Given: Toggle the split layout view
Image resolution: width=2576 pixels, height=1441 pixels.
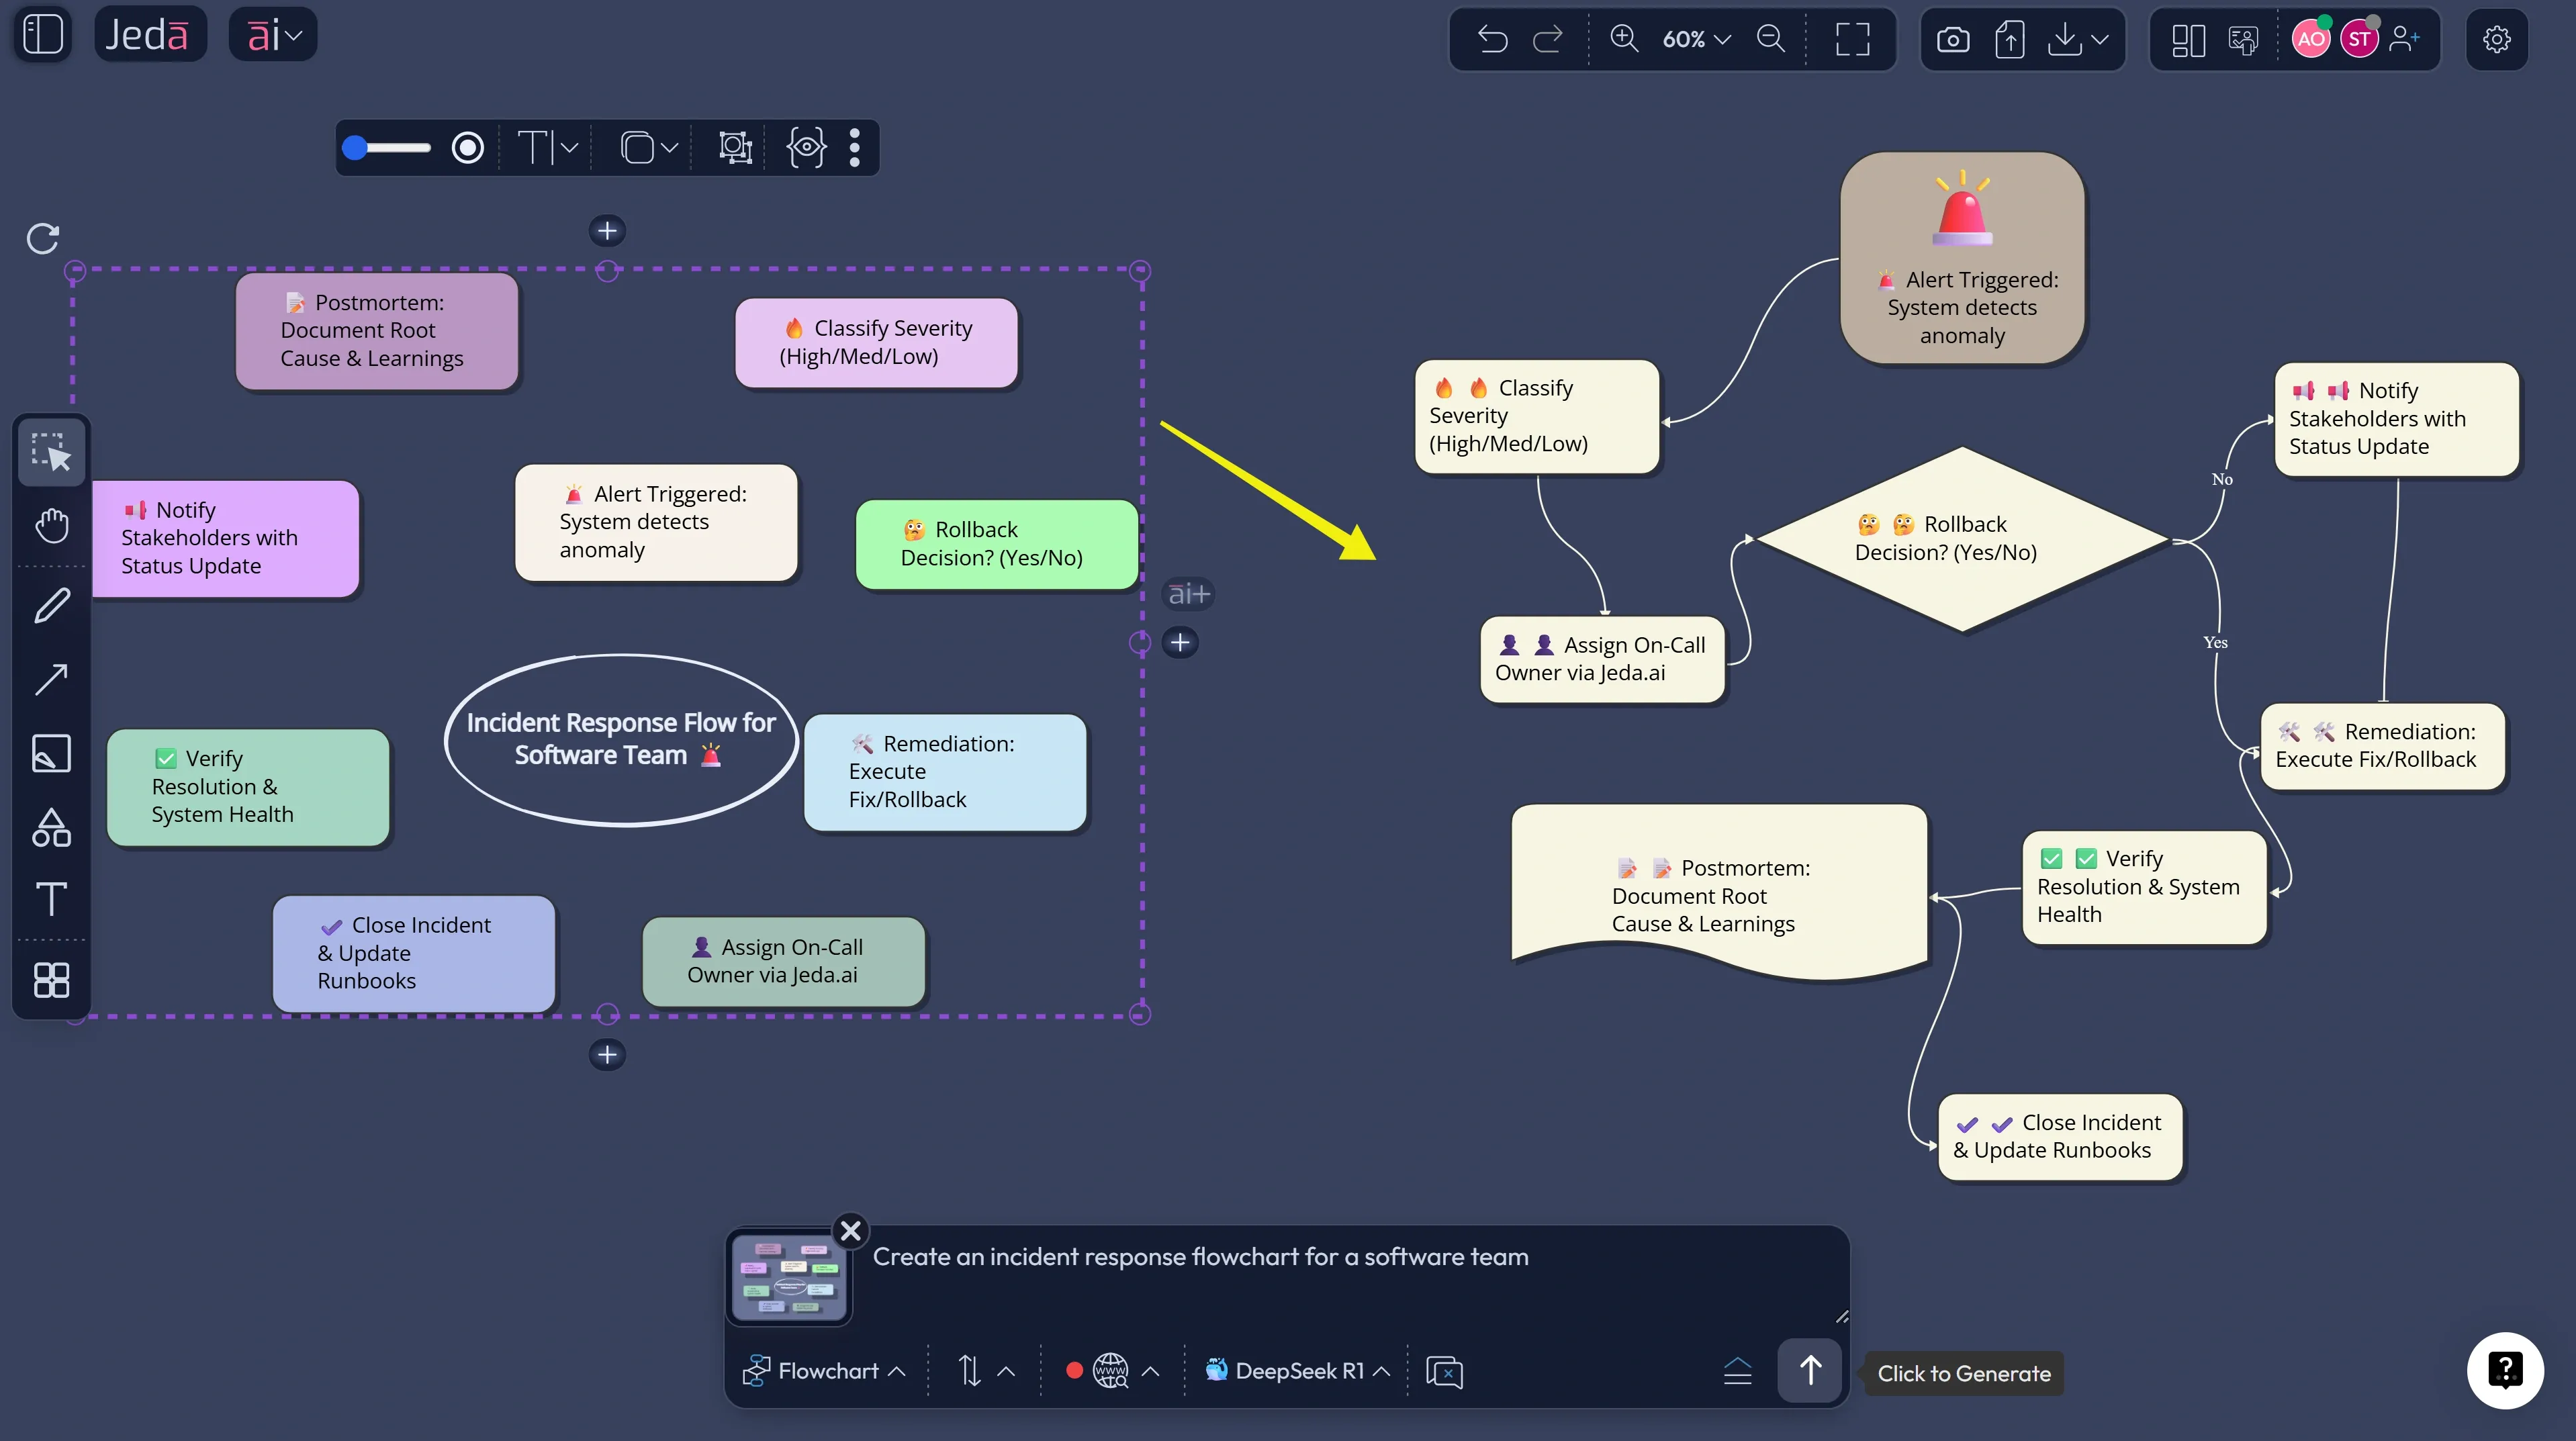Looking at the screenshot, I should click(2188, 39).
